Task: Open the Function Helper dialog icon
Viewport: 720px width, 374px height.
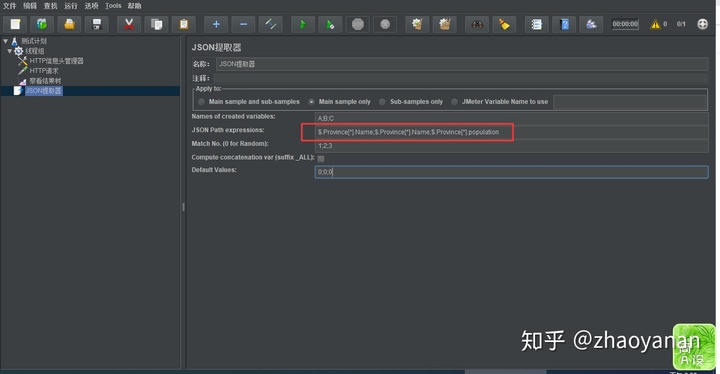Action: tap(536, 24)
